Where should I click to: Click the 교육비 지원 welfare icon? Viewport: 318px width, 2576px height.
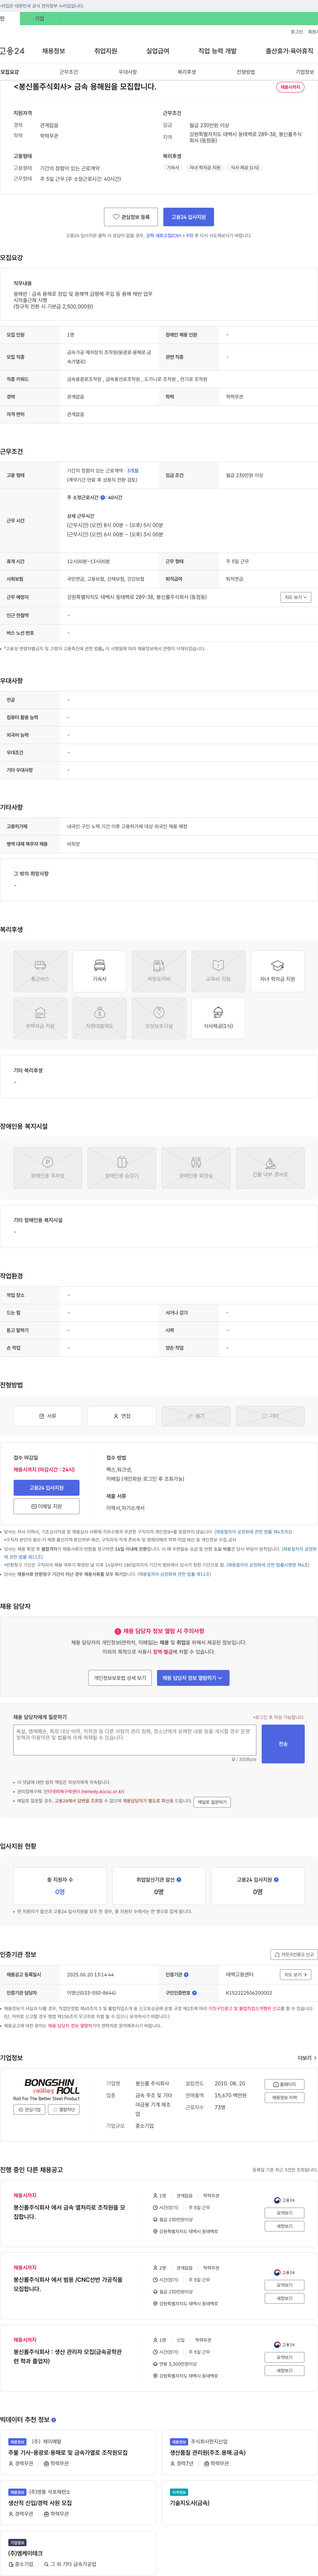tap(218, 971)
